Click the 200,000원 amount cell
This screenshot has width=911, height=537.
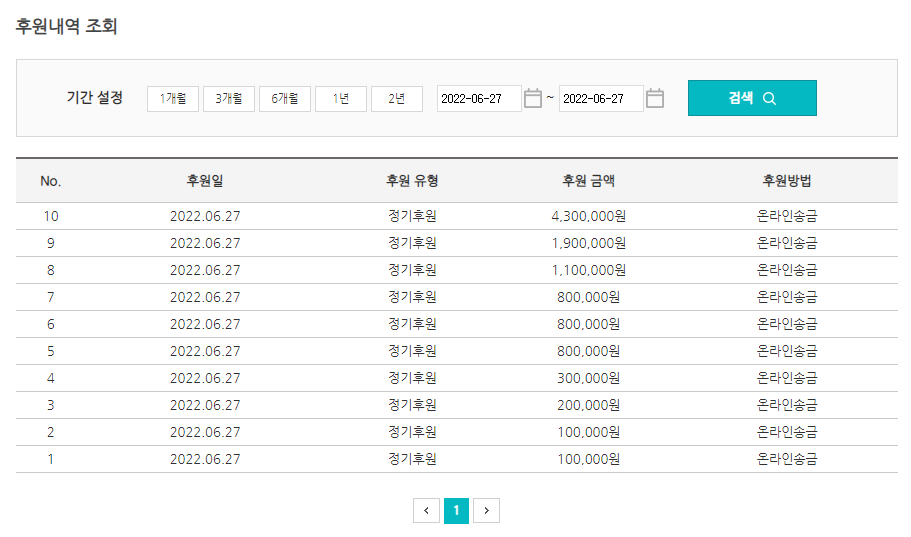tap(589, 405)
